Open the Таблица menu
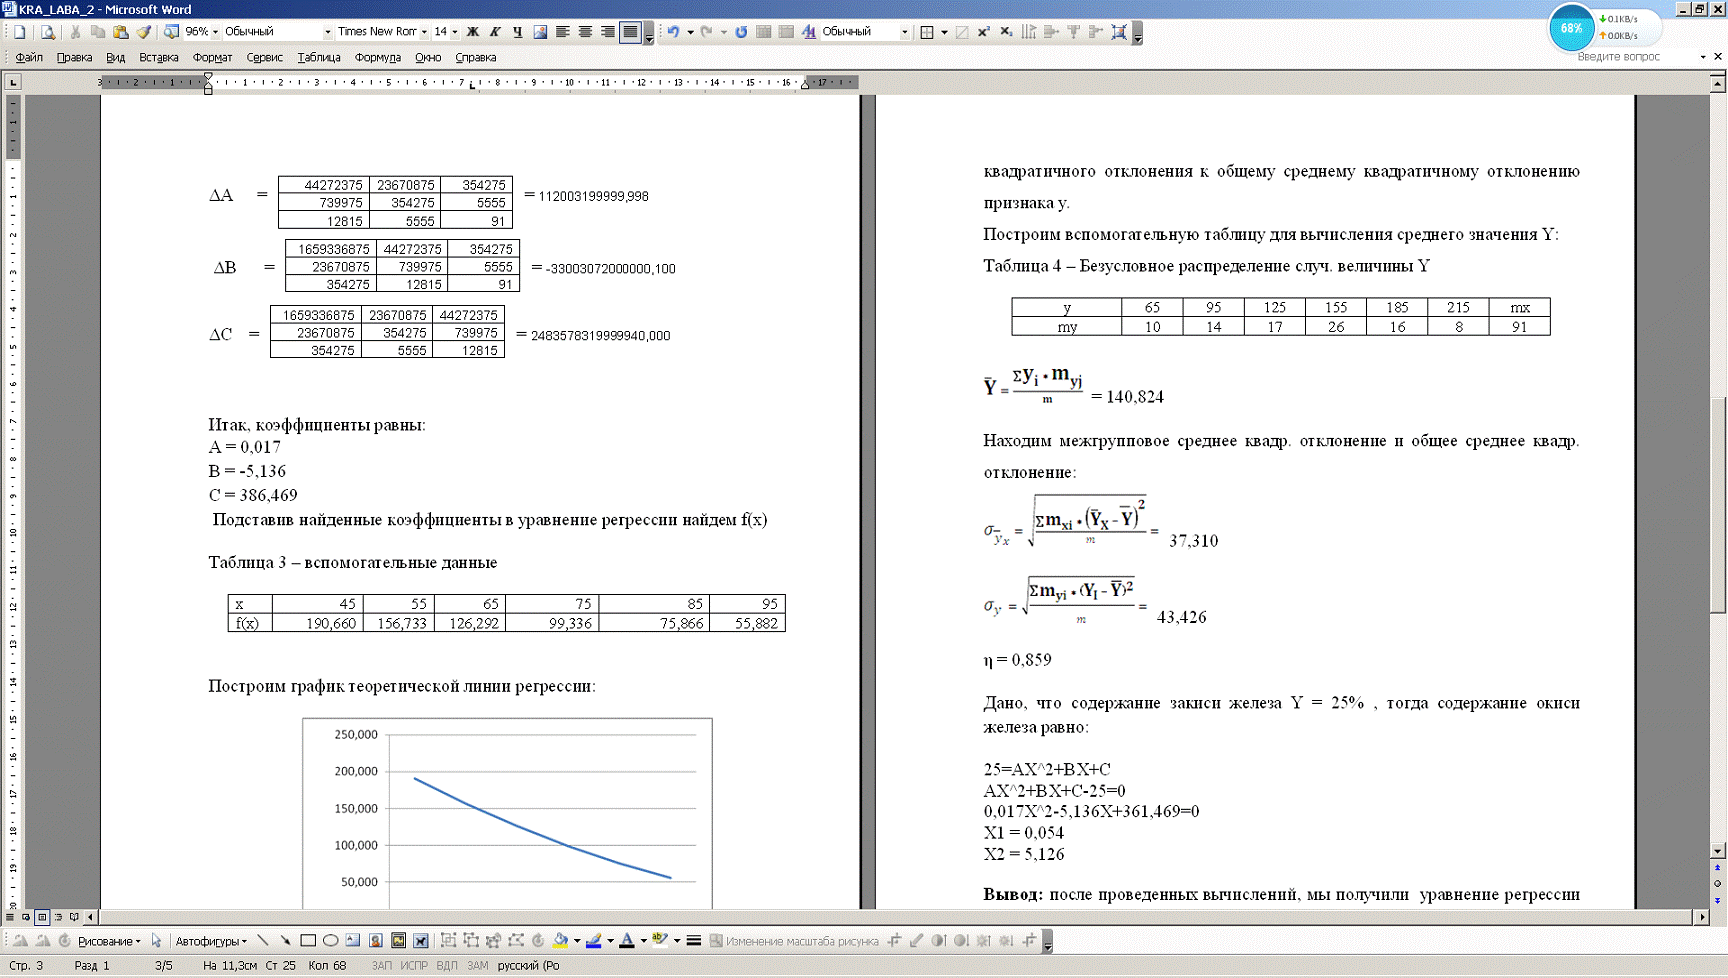Screen dimensions: 1728x978 318,58
